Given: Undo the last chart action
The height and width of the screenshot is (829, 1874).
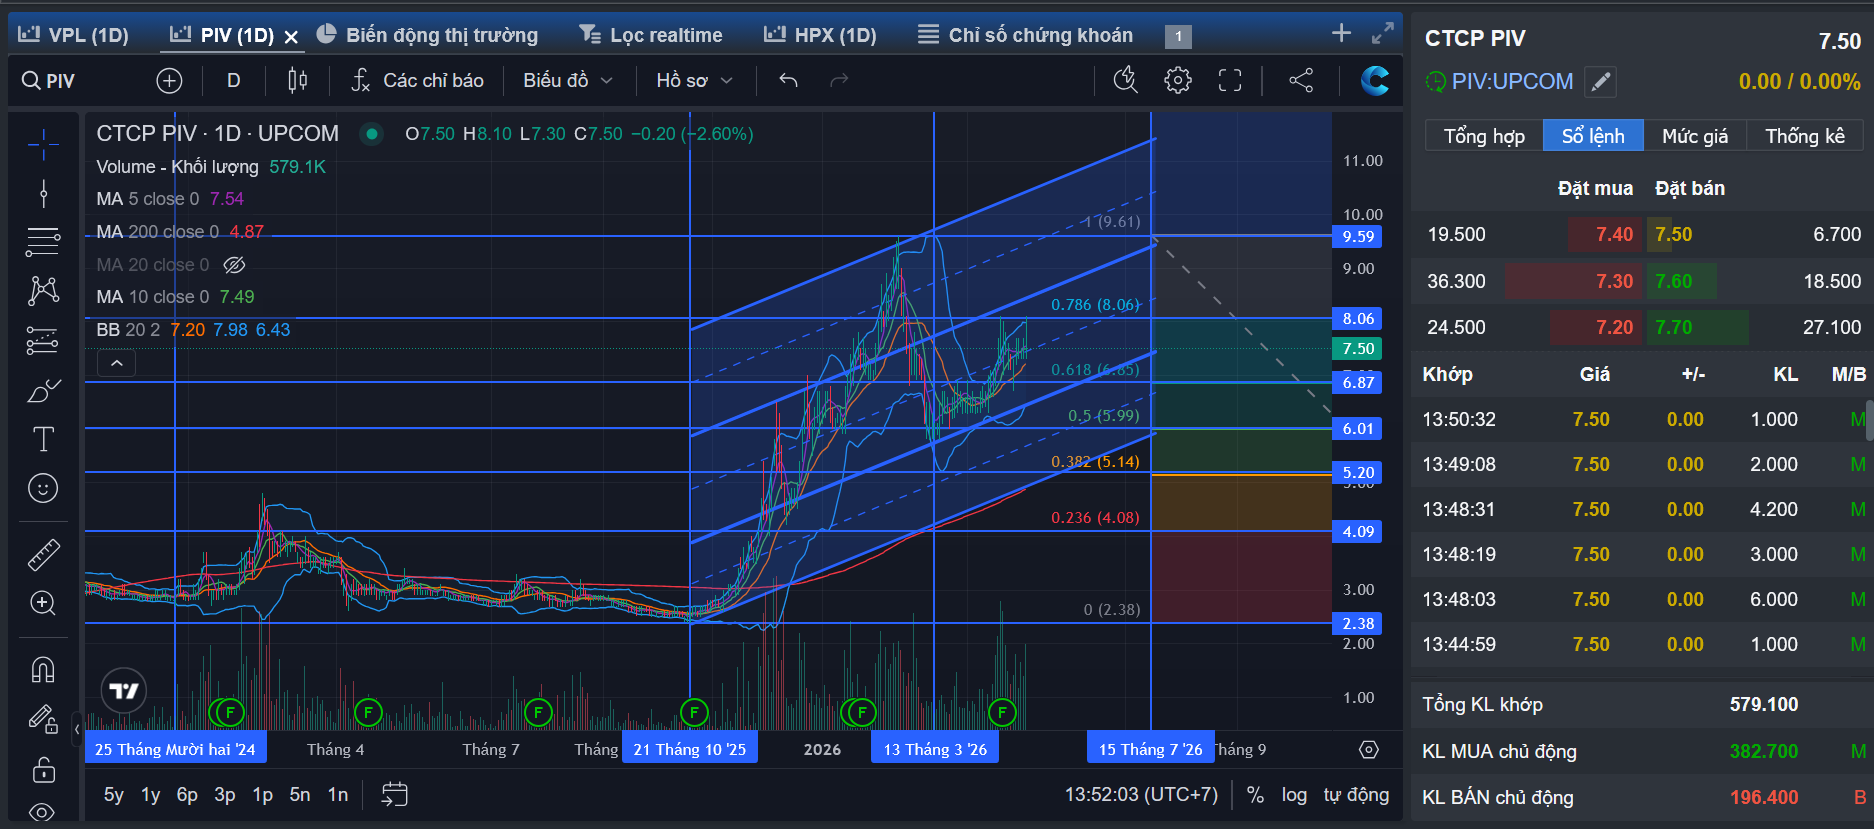Looking at the screenshot, I should (x=788, y=80).
